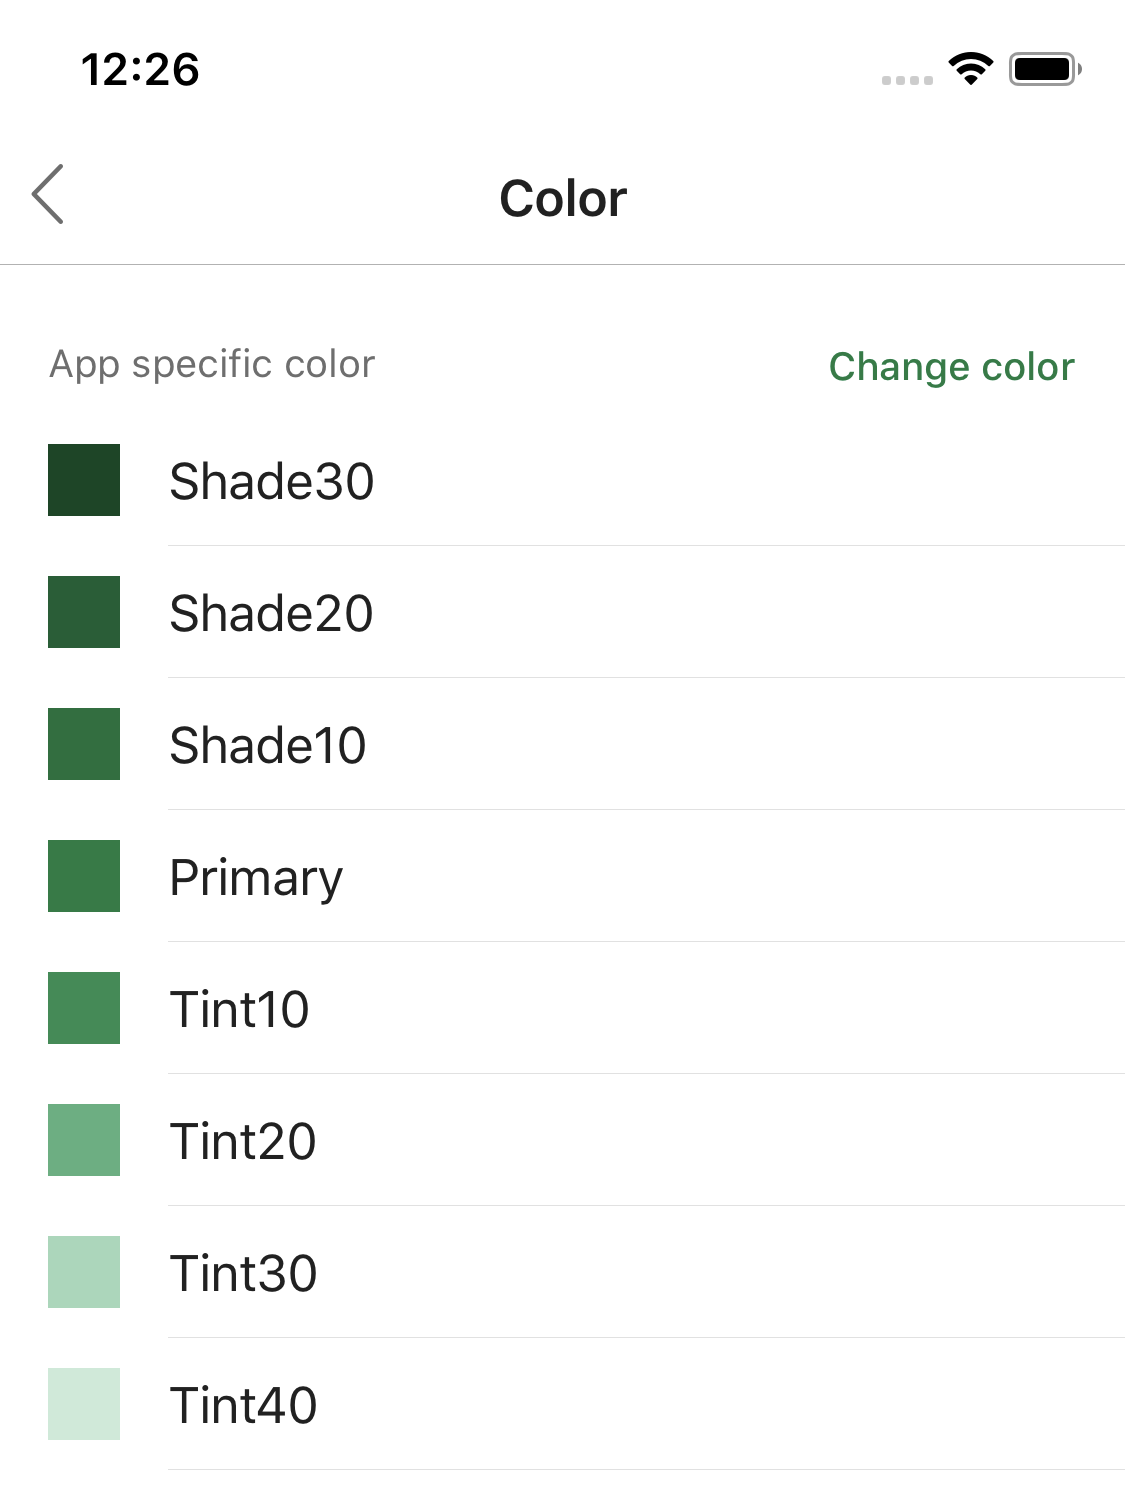Tap the Color title in the header
The width and height of the screenshot is (1125, 1498).
(x=562, y=196)
